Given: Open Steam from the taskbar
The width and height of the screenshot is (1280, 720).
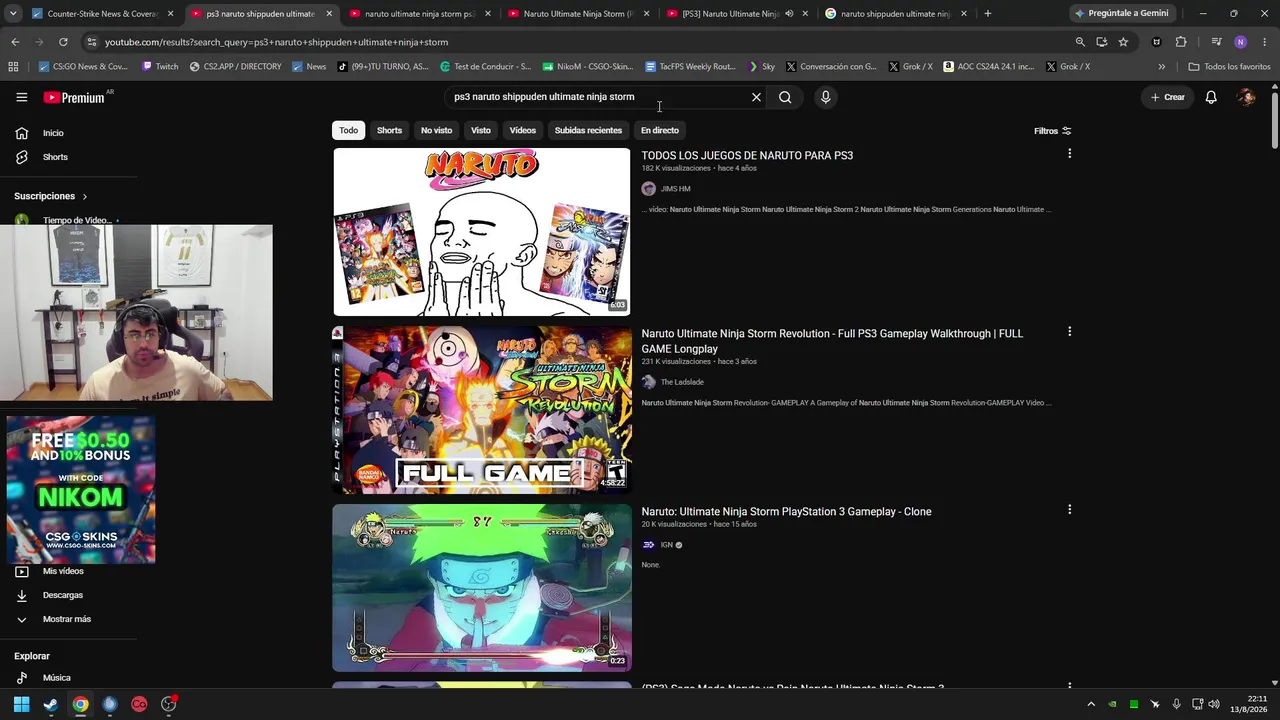Looking at the screenshot, I should (51, 704).
